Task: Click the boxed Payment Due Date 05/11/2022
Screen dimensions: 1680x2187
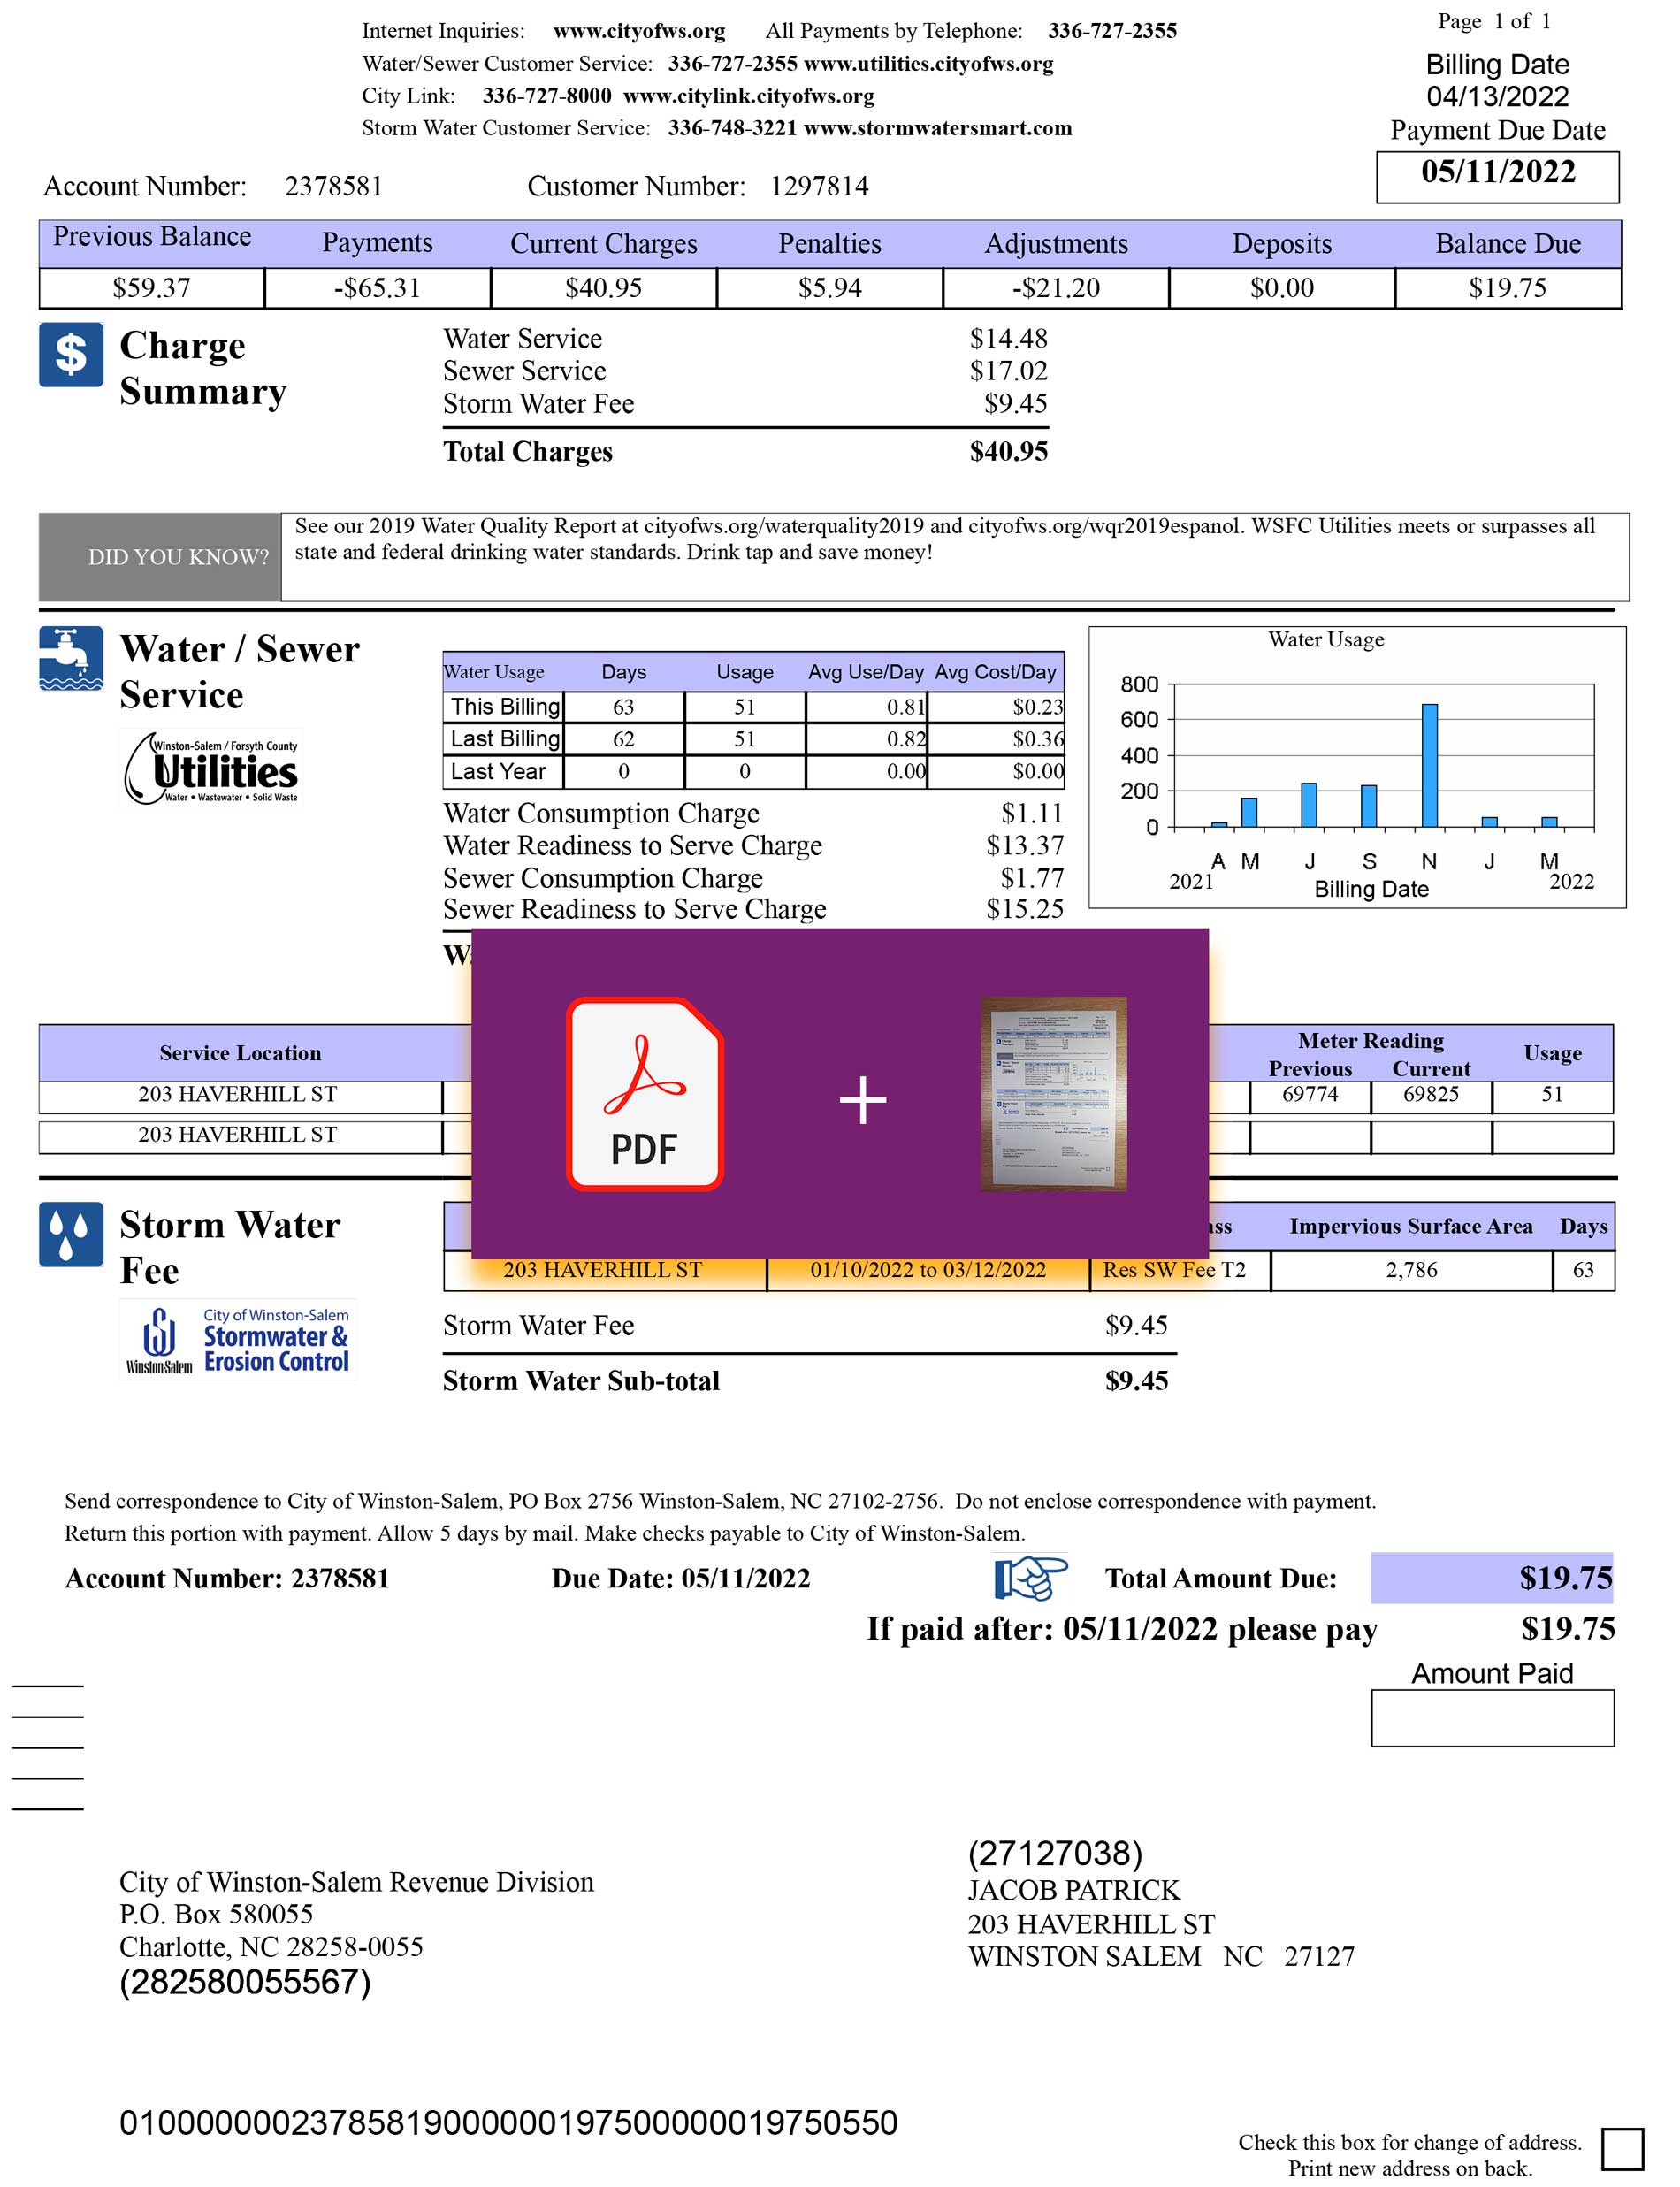Action: click(1498, 177)
